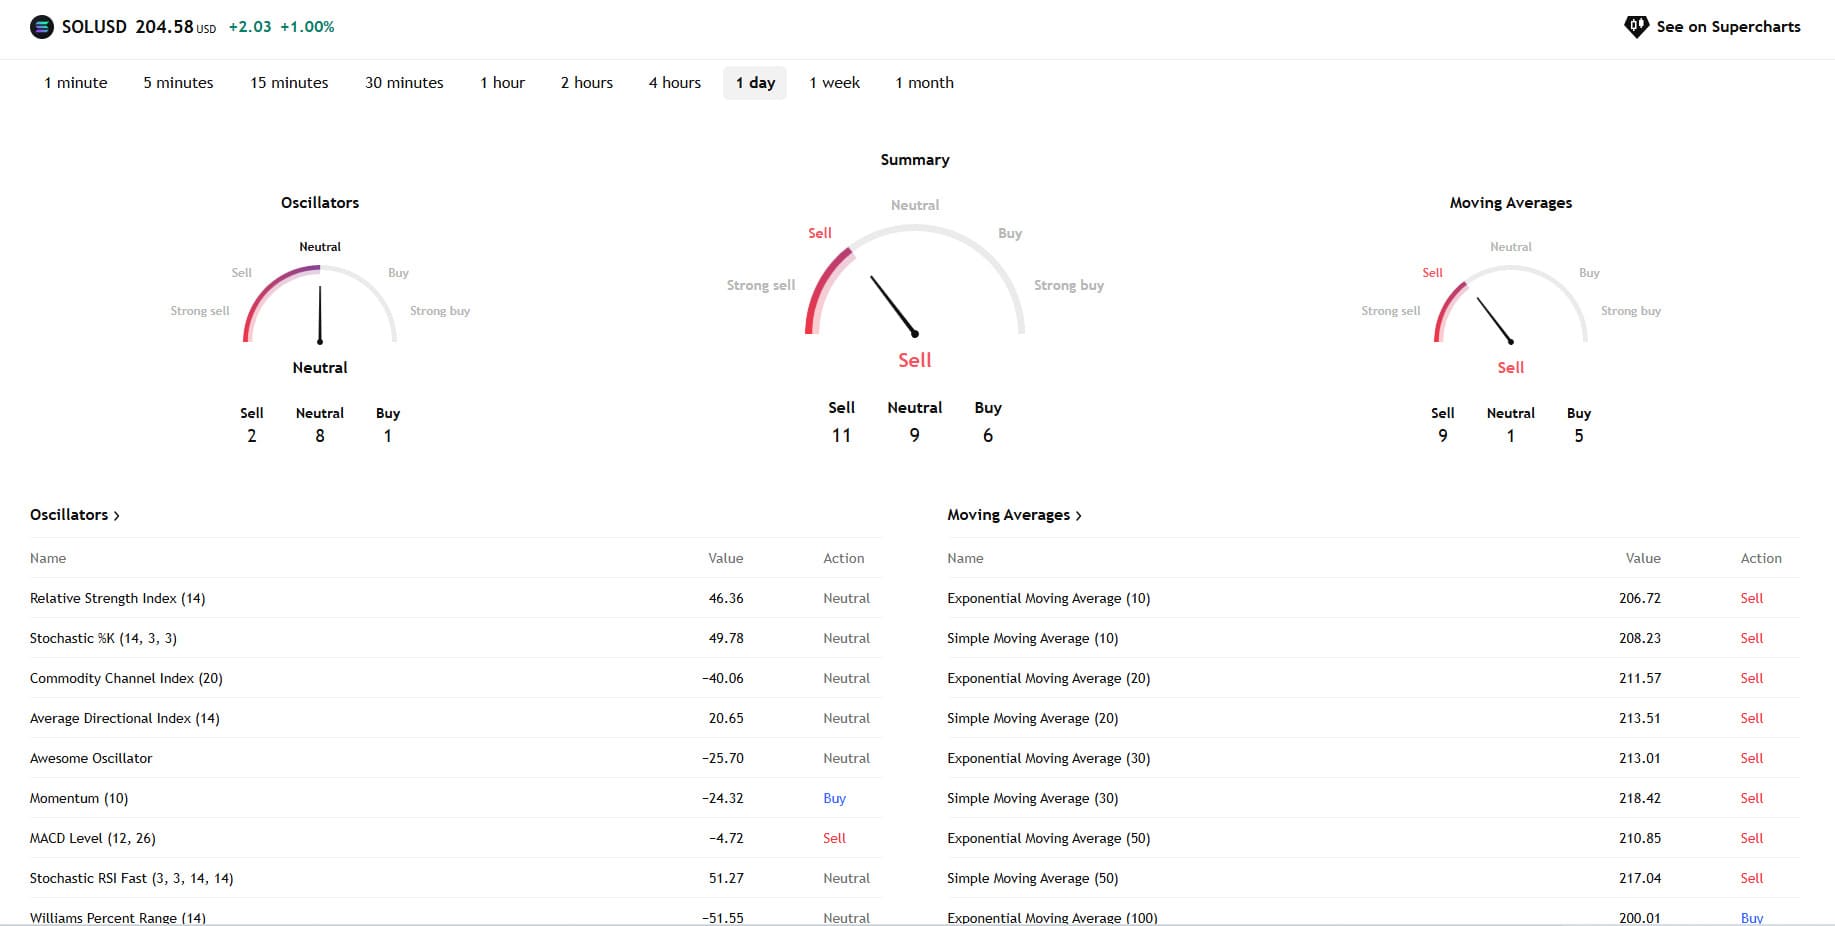Click the Supercharts logo icon
This screenshot has width=1835, height=926.
[1636, 27]
